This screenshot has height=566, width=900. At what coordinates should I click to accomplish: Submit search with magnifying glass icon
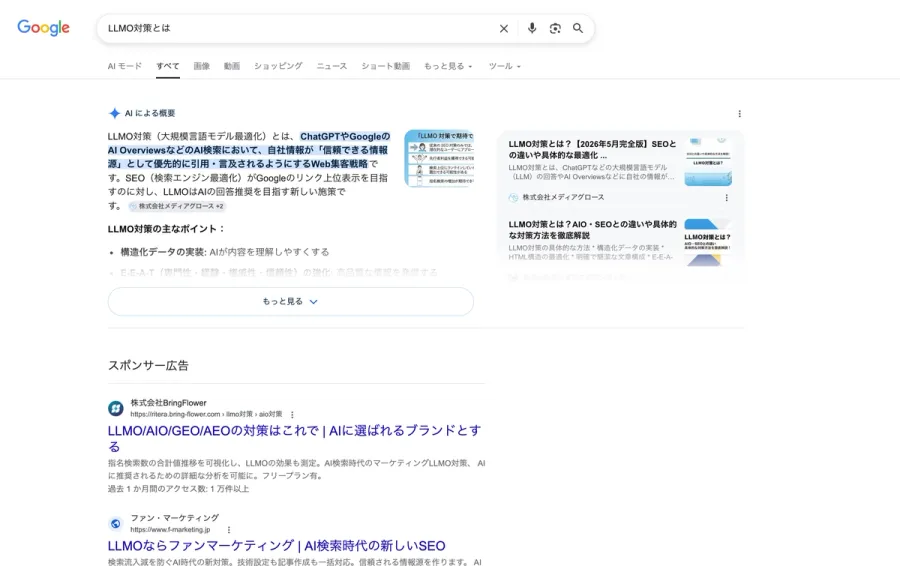pyautogui.click(x=578, y=28)
